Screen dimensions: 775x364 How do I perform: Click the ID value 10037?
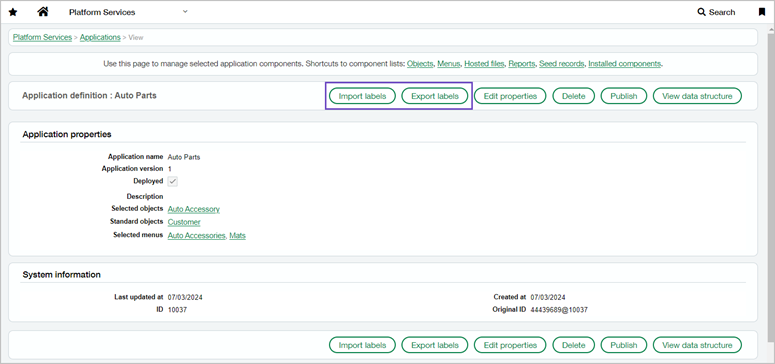pos(177,310)
